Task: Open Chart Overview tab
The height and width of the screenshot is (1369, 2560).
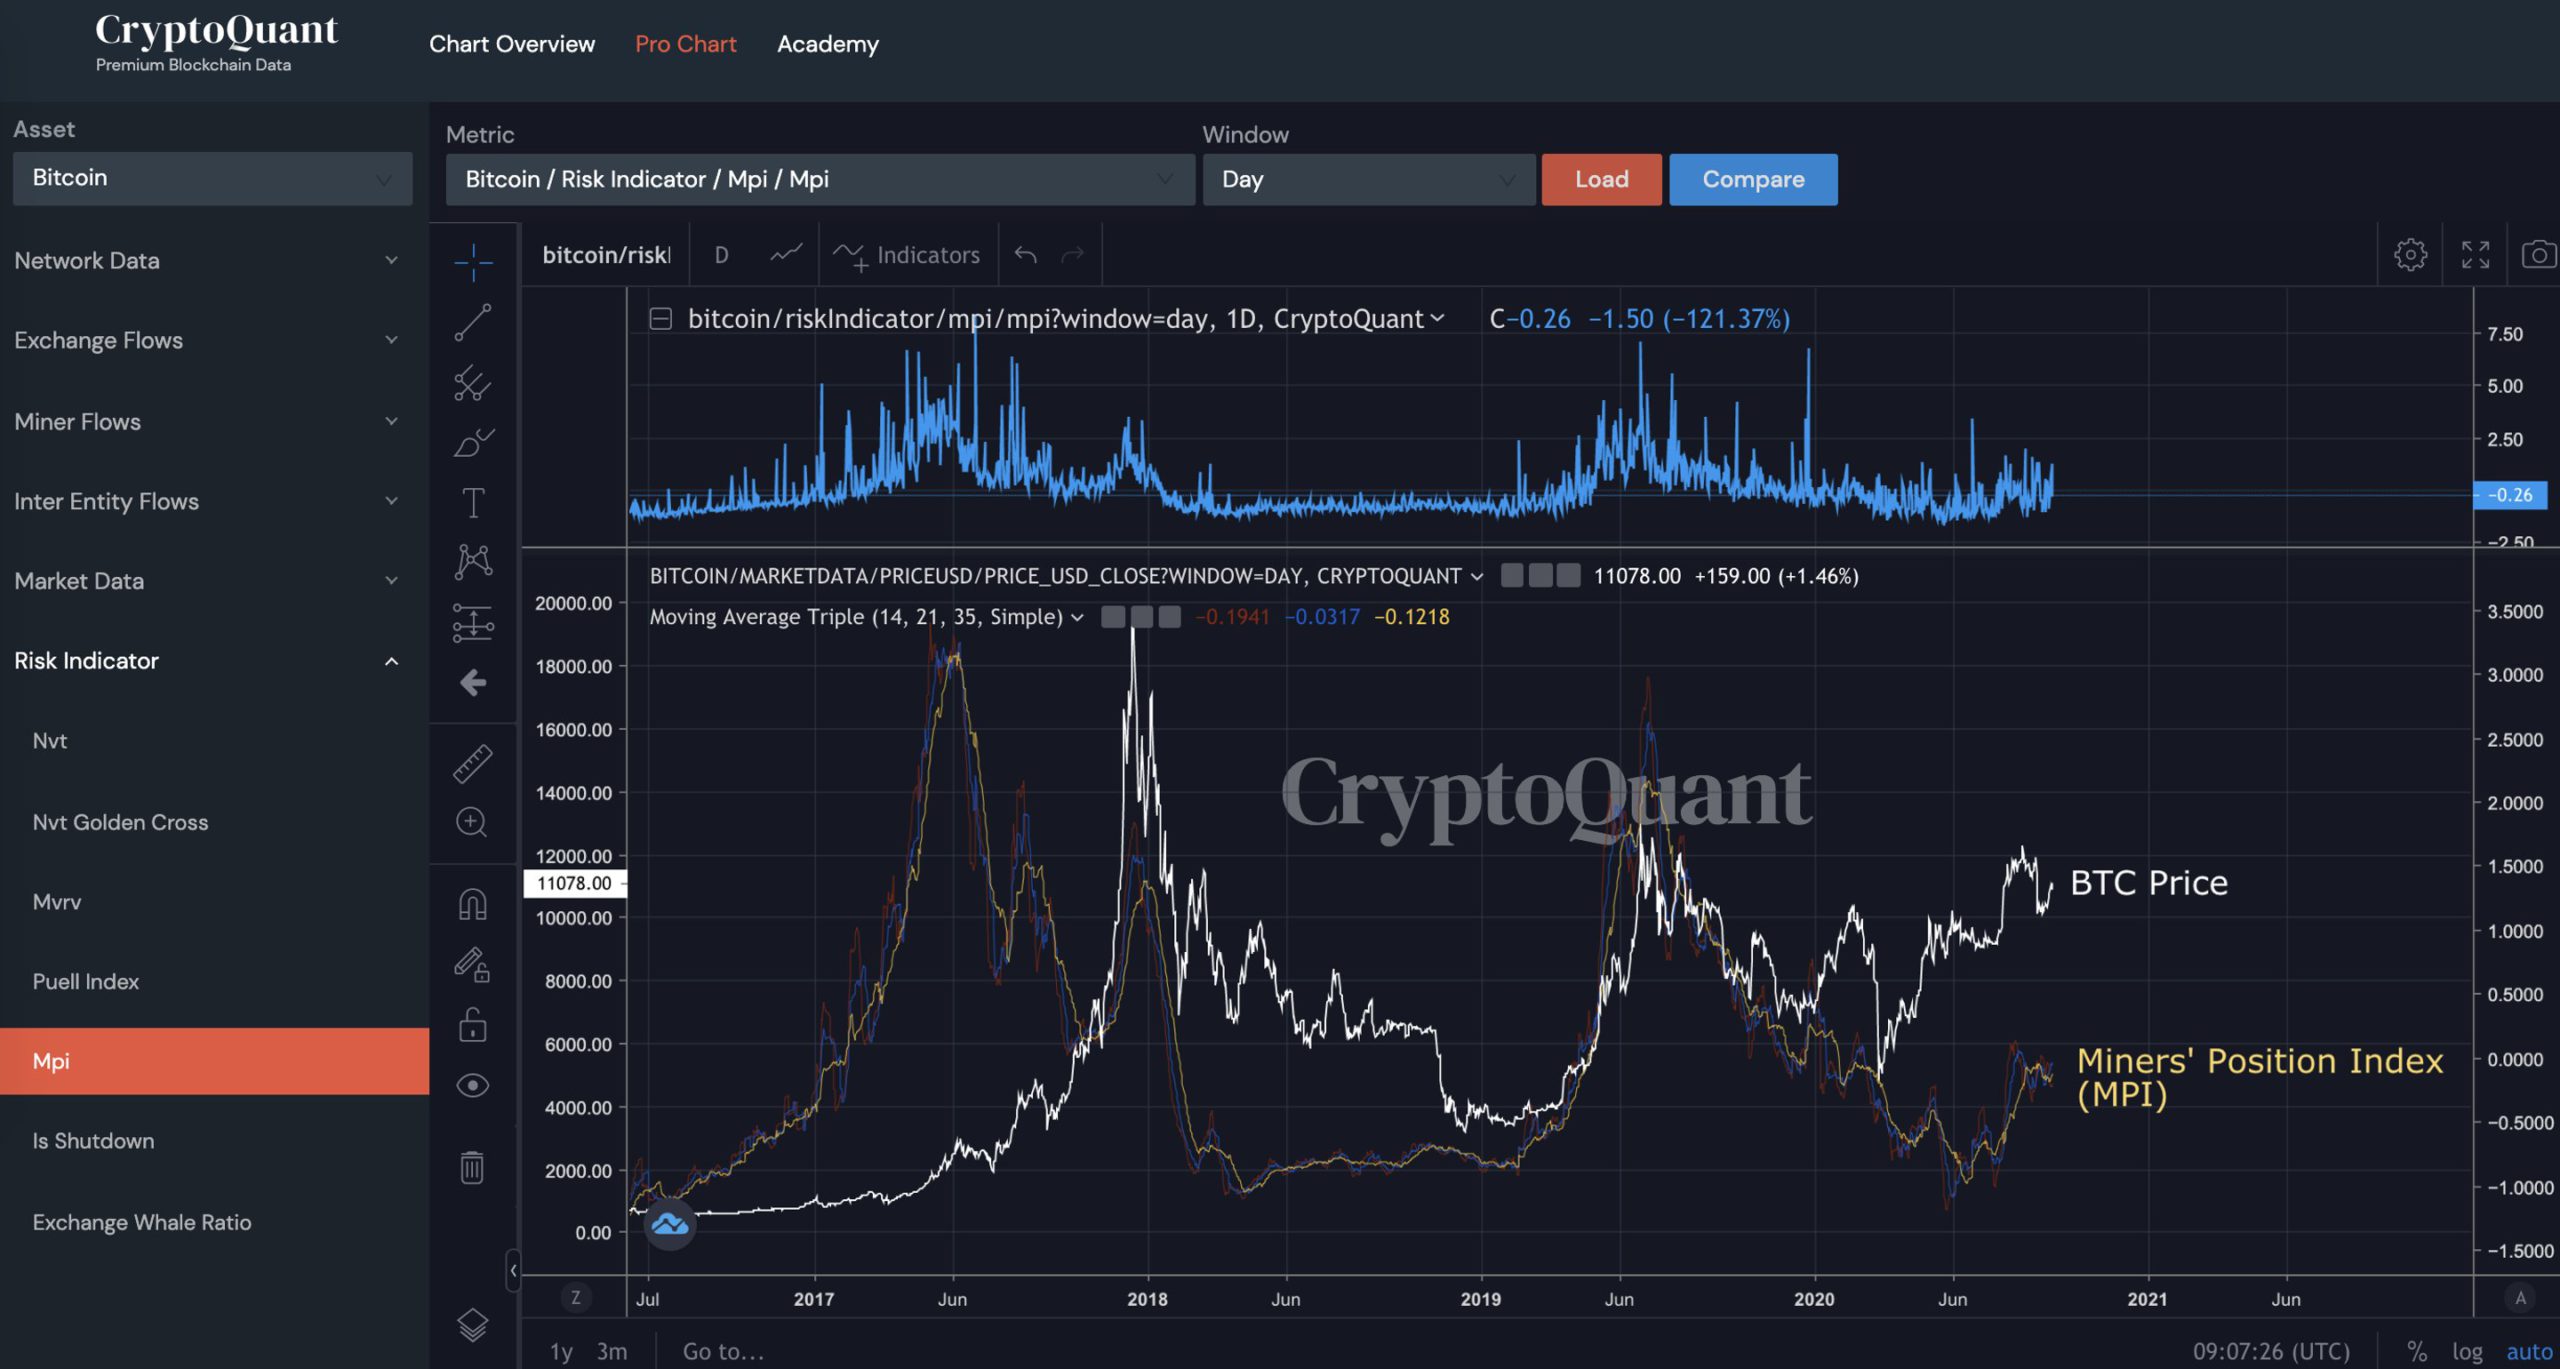Action: click(512, 44)
